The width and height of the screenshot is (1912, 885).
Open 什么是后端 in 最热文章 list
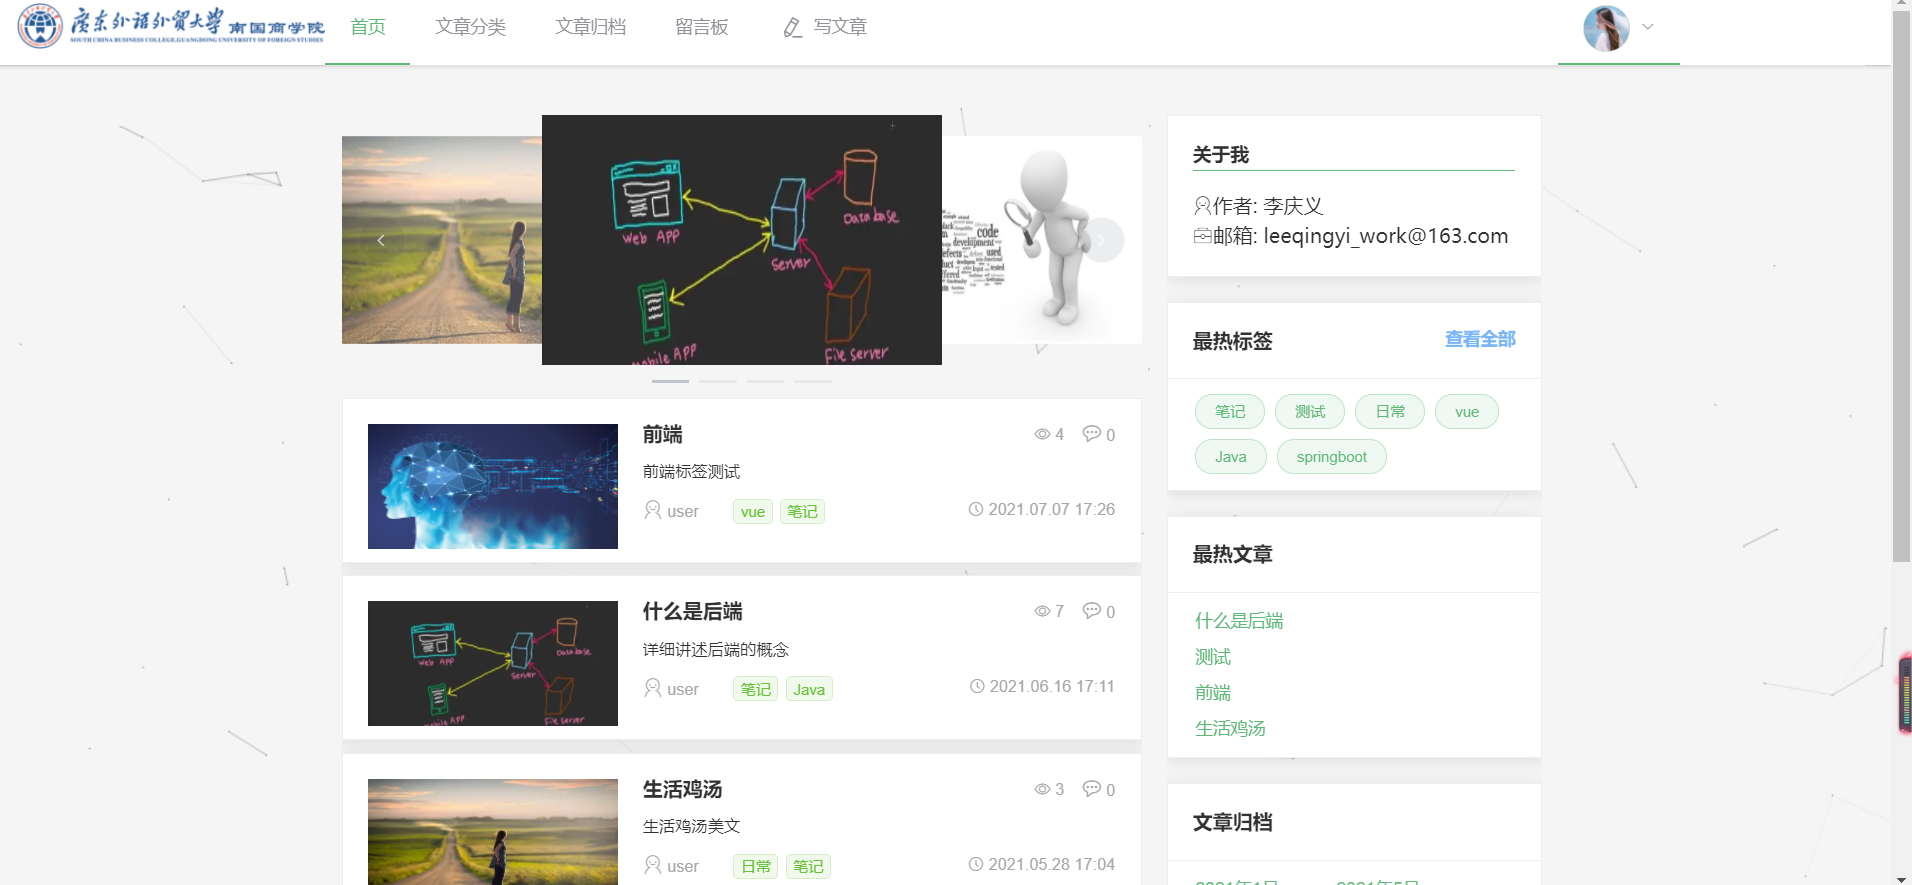[1239, 621]
